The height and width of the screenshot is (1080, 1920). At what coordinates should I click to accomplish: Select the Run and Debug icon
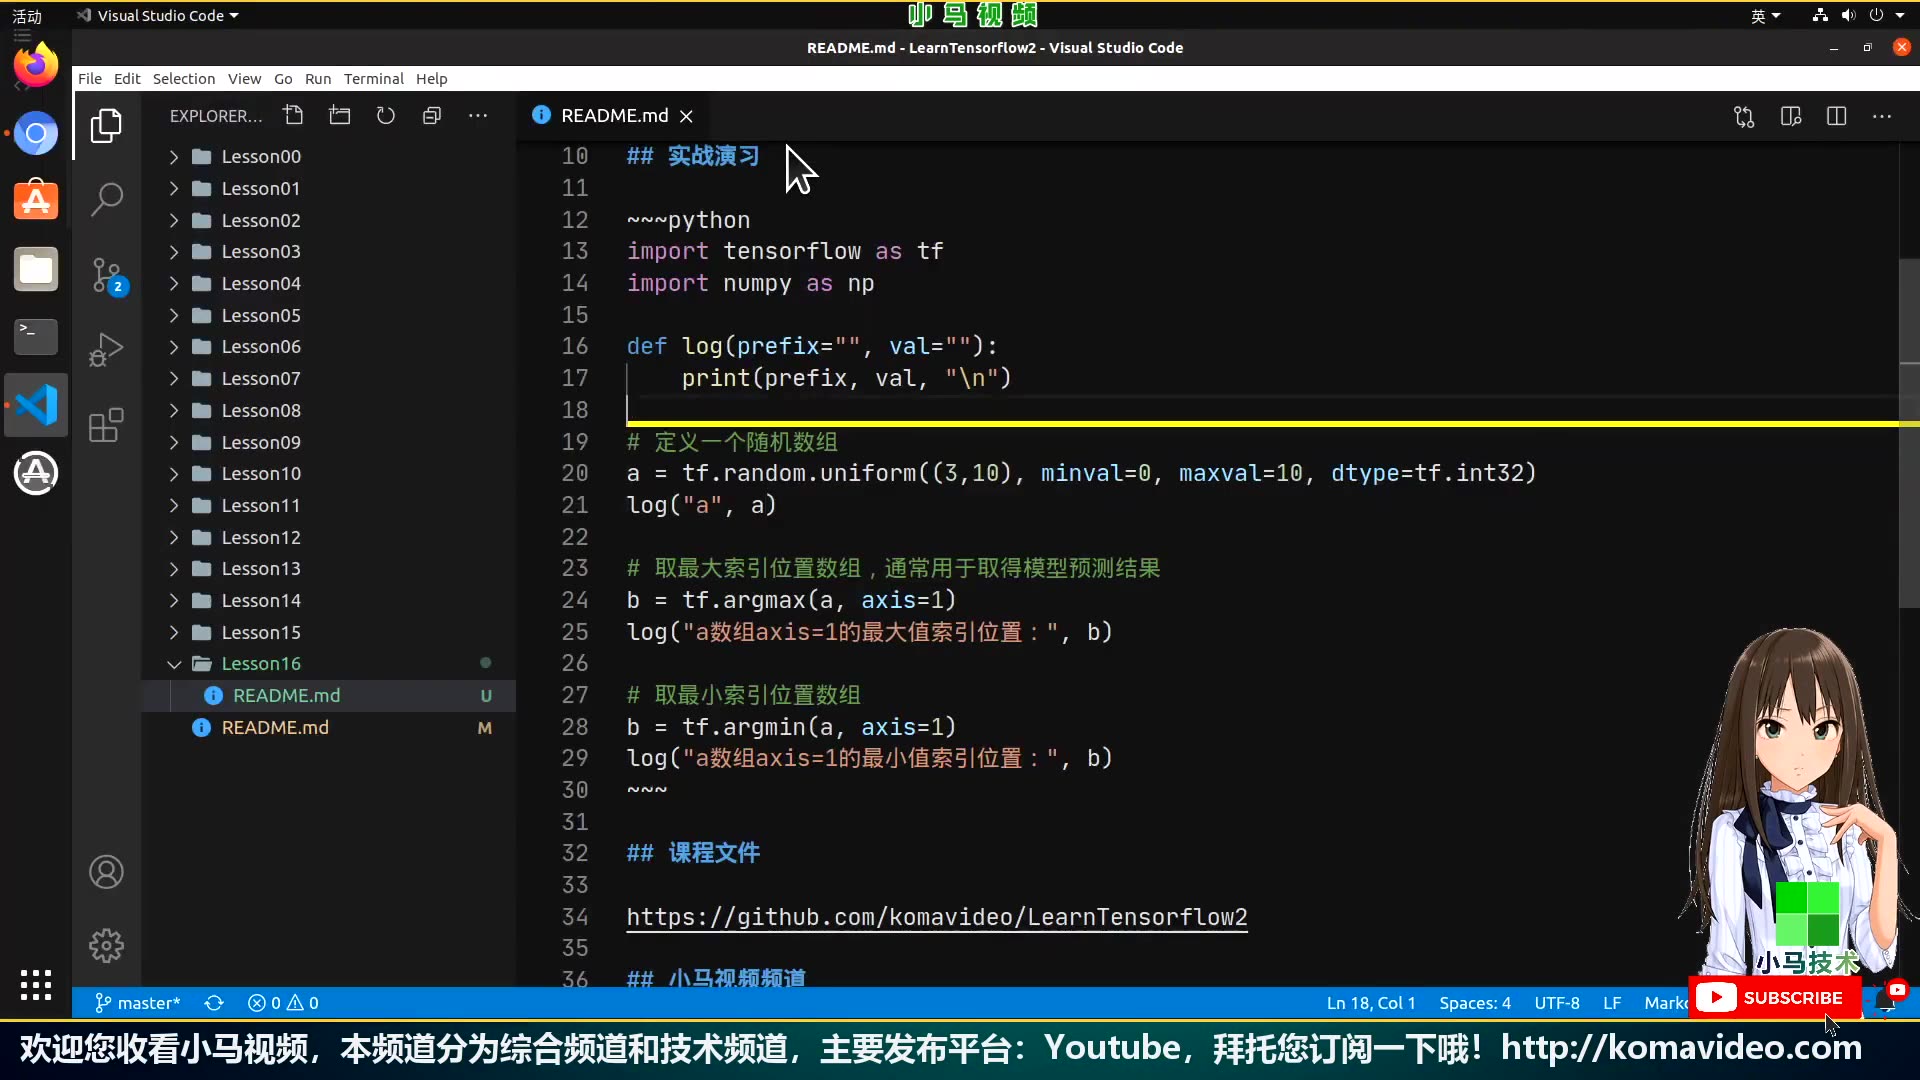[x=106, y=350]
